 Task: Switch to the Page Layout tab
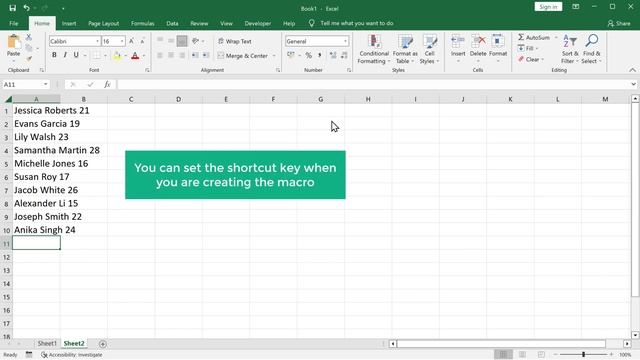104,23
